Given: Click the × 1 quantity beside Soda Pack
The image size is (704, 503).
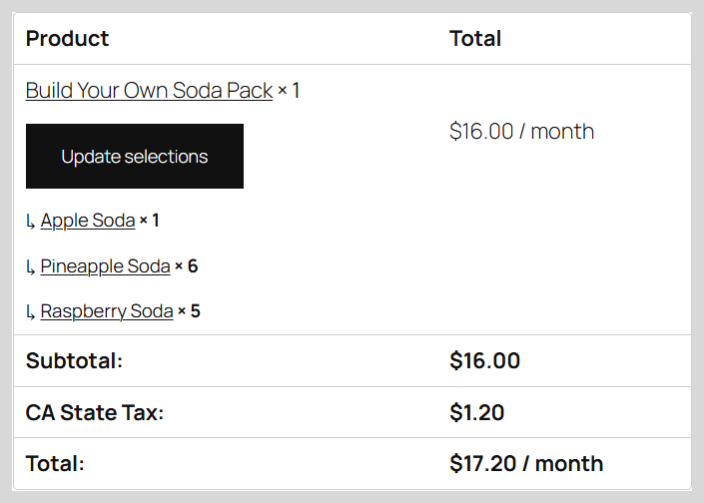Looking at the screenshot, I should [x=289, y=91].
